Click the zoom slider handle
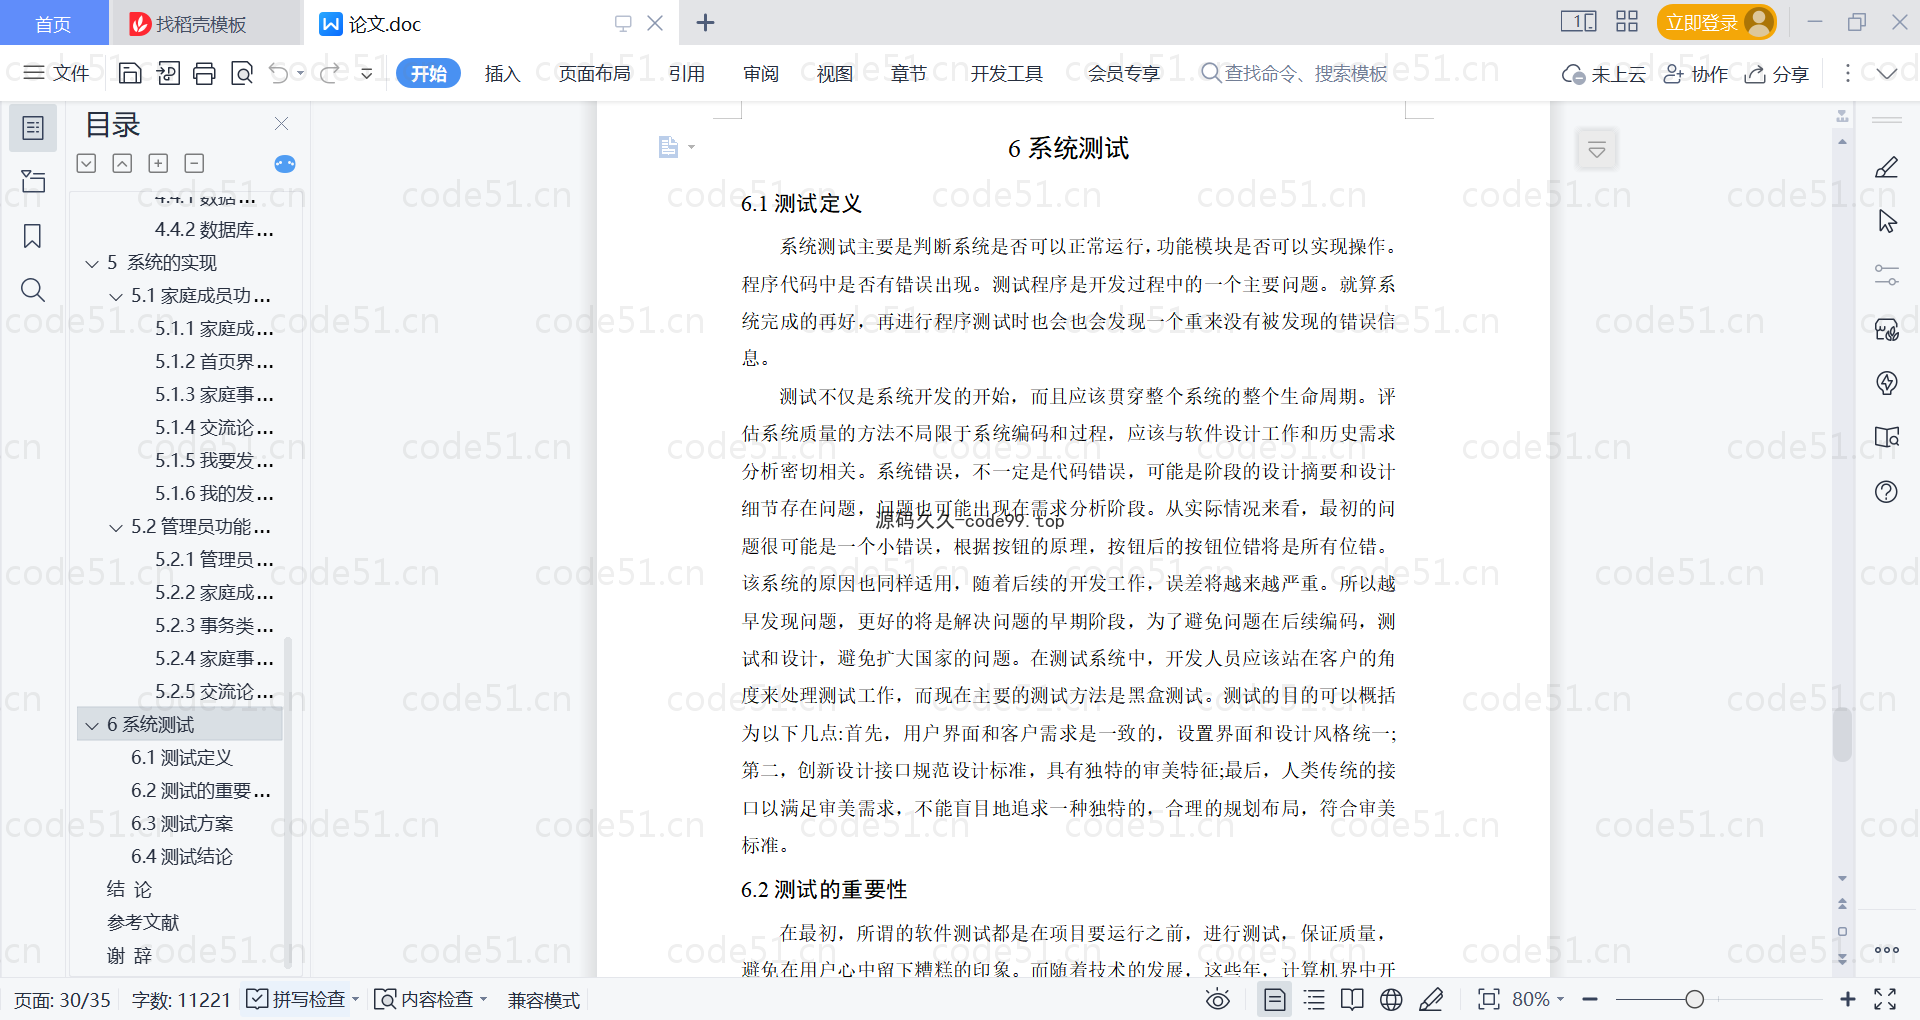 [x=1694, y=999]
